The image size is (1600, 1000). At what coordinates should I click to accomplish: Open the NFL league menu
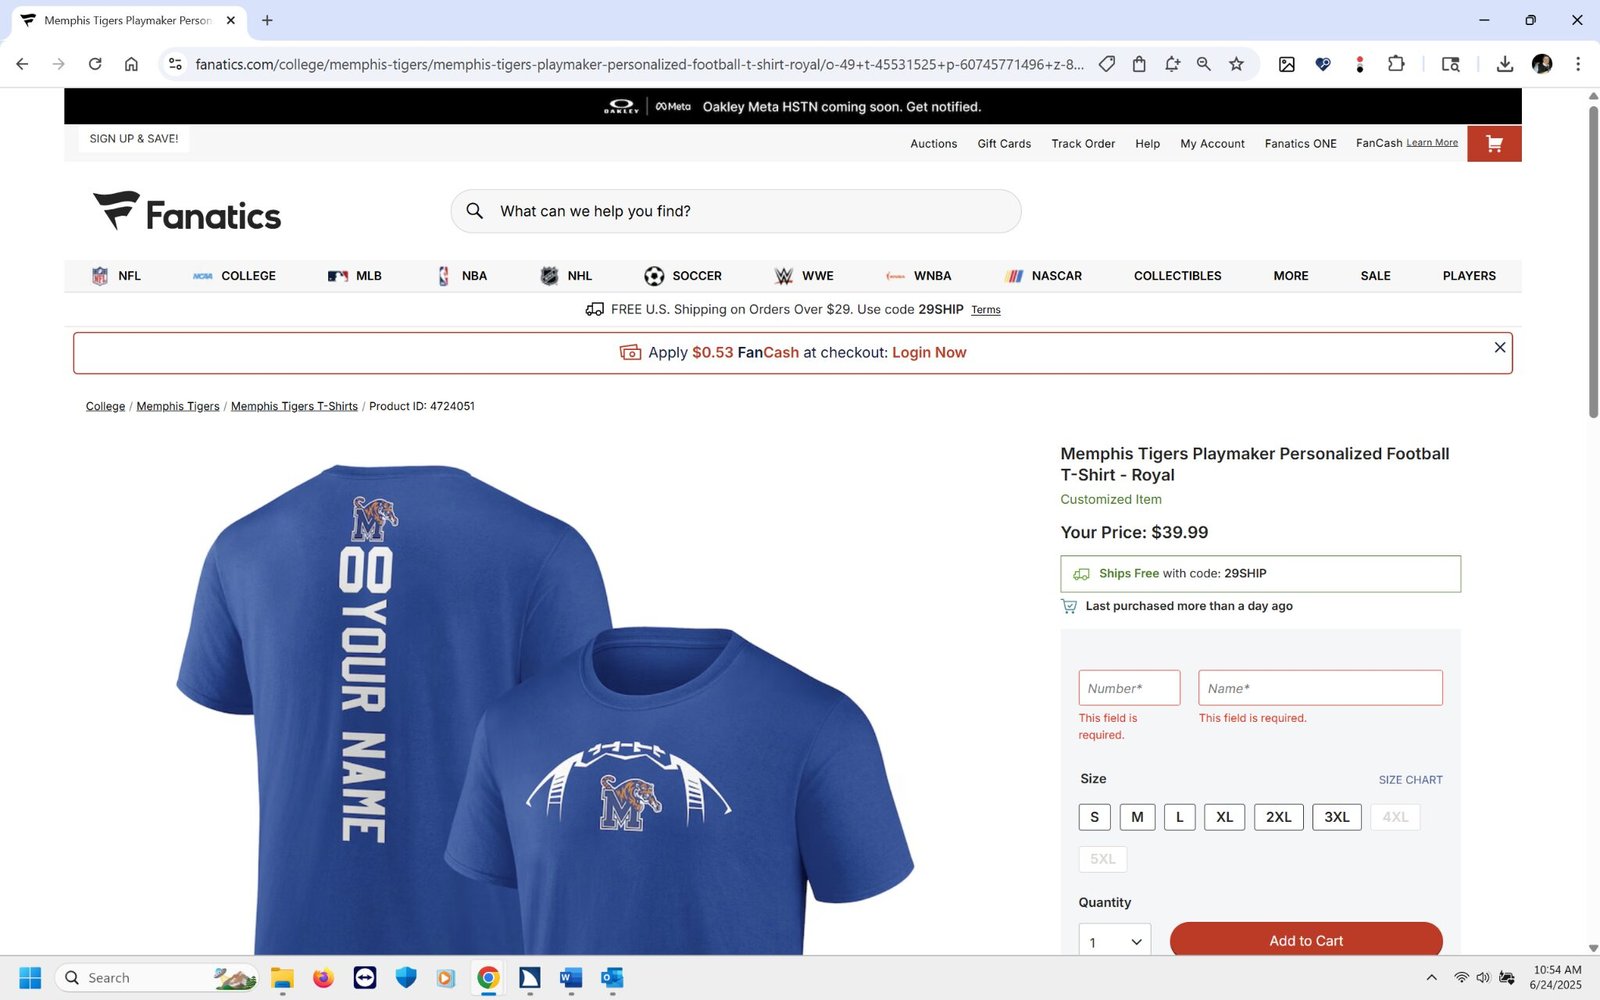coord(116,276)
